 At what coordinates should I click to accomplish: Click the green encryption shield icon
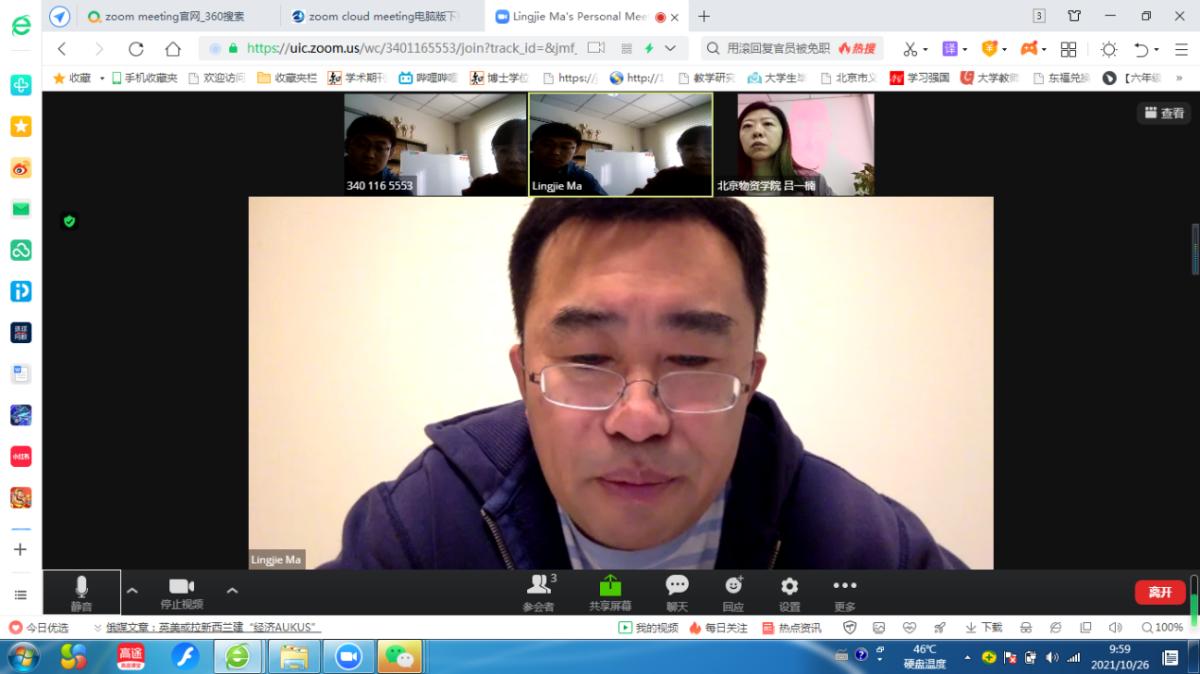click(x=69, y=221)
